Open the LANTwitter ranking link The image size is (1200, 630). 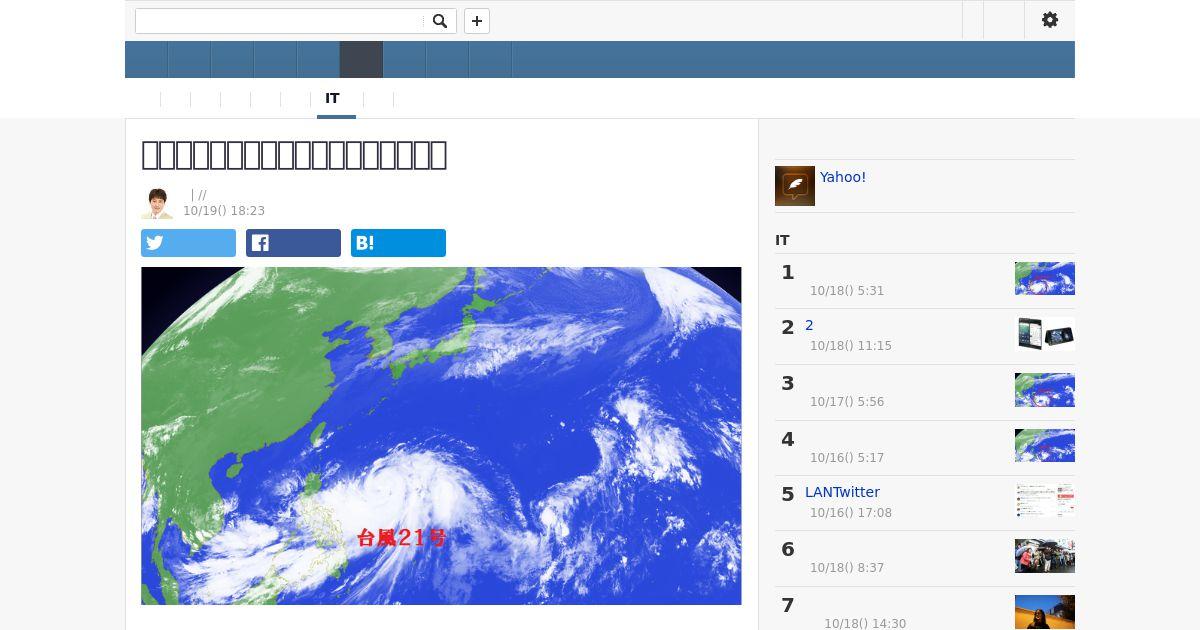click(x=842, y=492)
